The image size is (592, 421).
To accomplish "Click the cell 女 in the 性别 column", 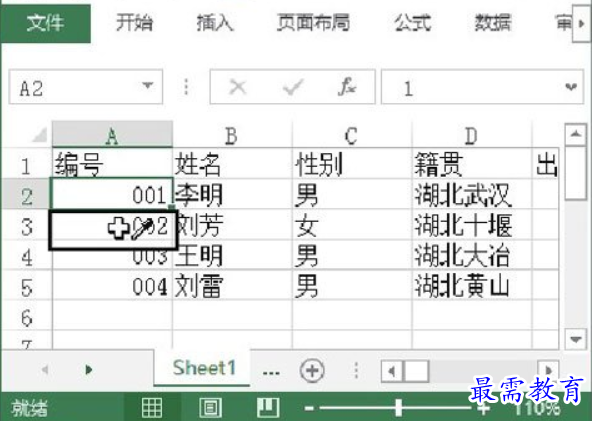I will click(352, 225).
